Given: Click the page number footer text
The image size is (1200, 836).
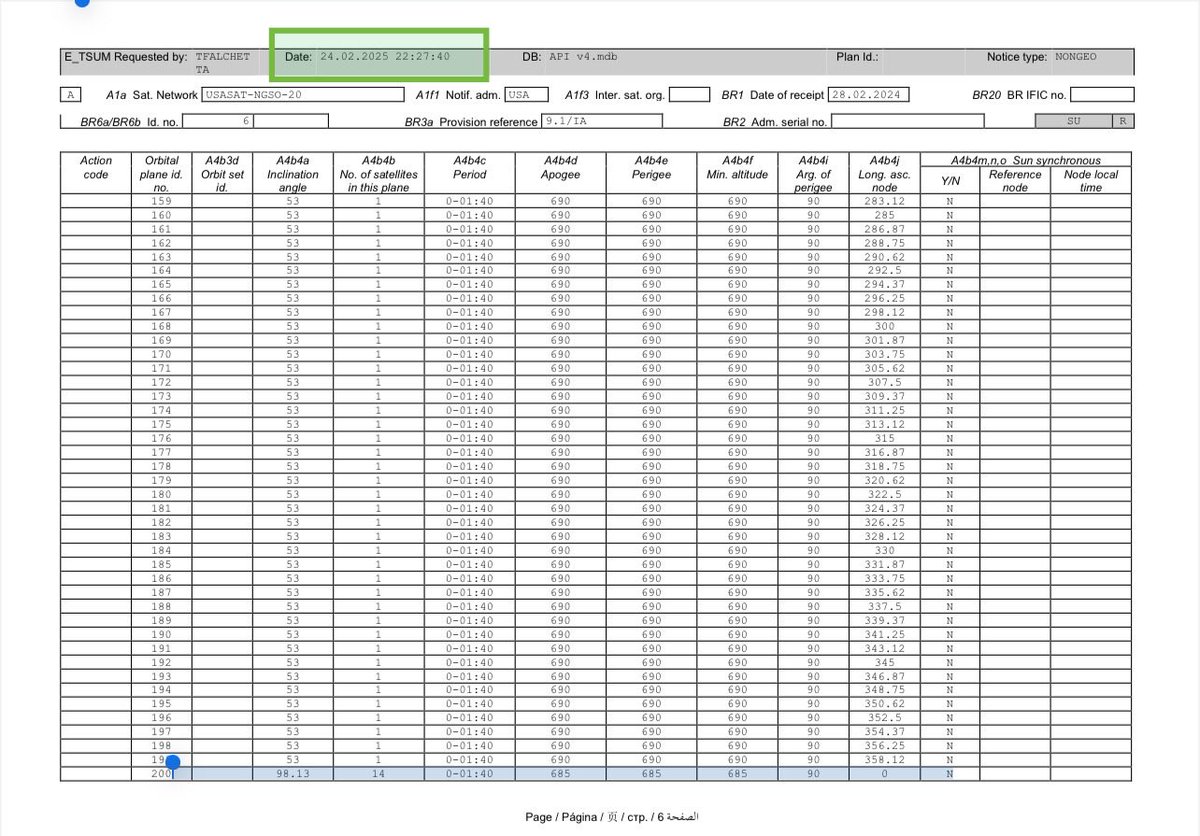Looking at the screenshot, I should click(x=611, y=817).
